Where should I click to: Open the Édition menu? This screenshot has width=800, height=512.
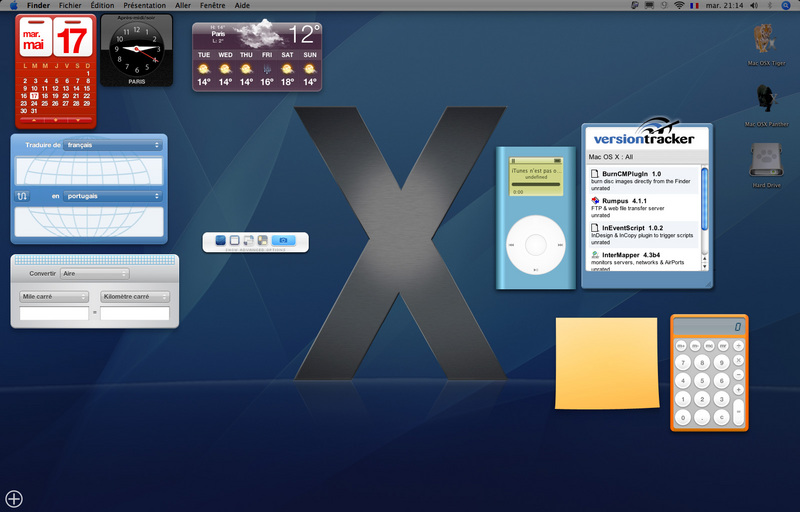click(x=102, y=6)
